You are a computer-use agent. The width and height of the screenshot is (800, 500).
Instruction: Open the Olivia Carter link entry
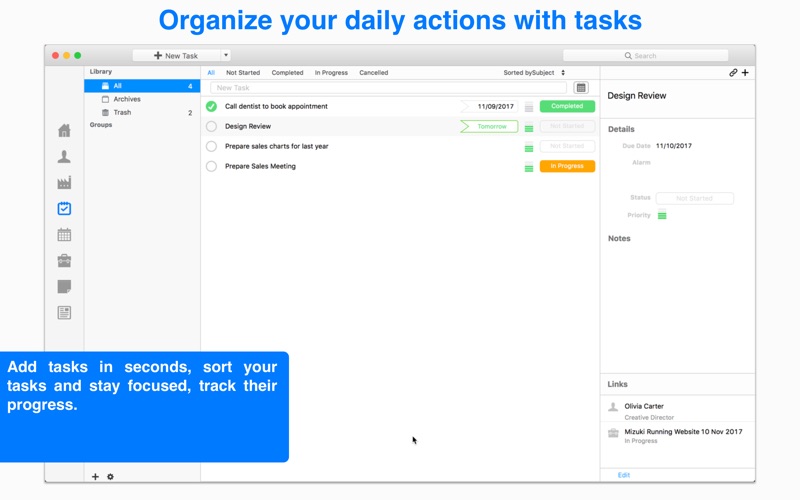tap(678, 410)
